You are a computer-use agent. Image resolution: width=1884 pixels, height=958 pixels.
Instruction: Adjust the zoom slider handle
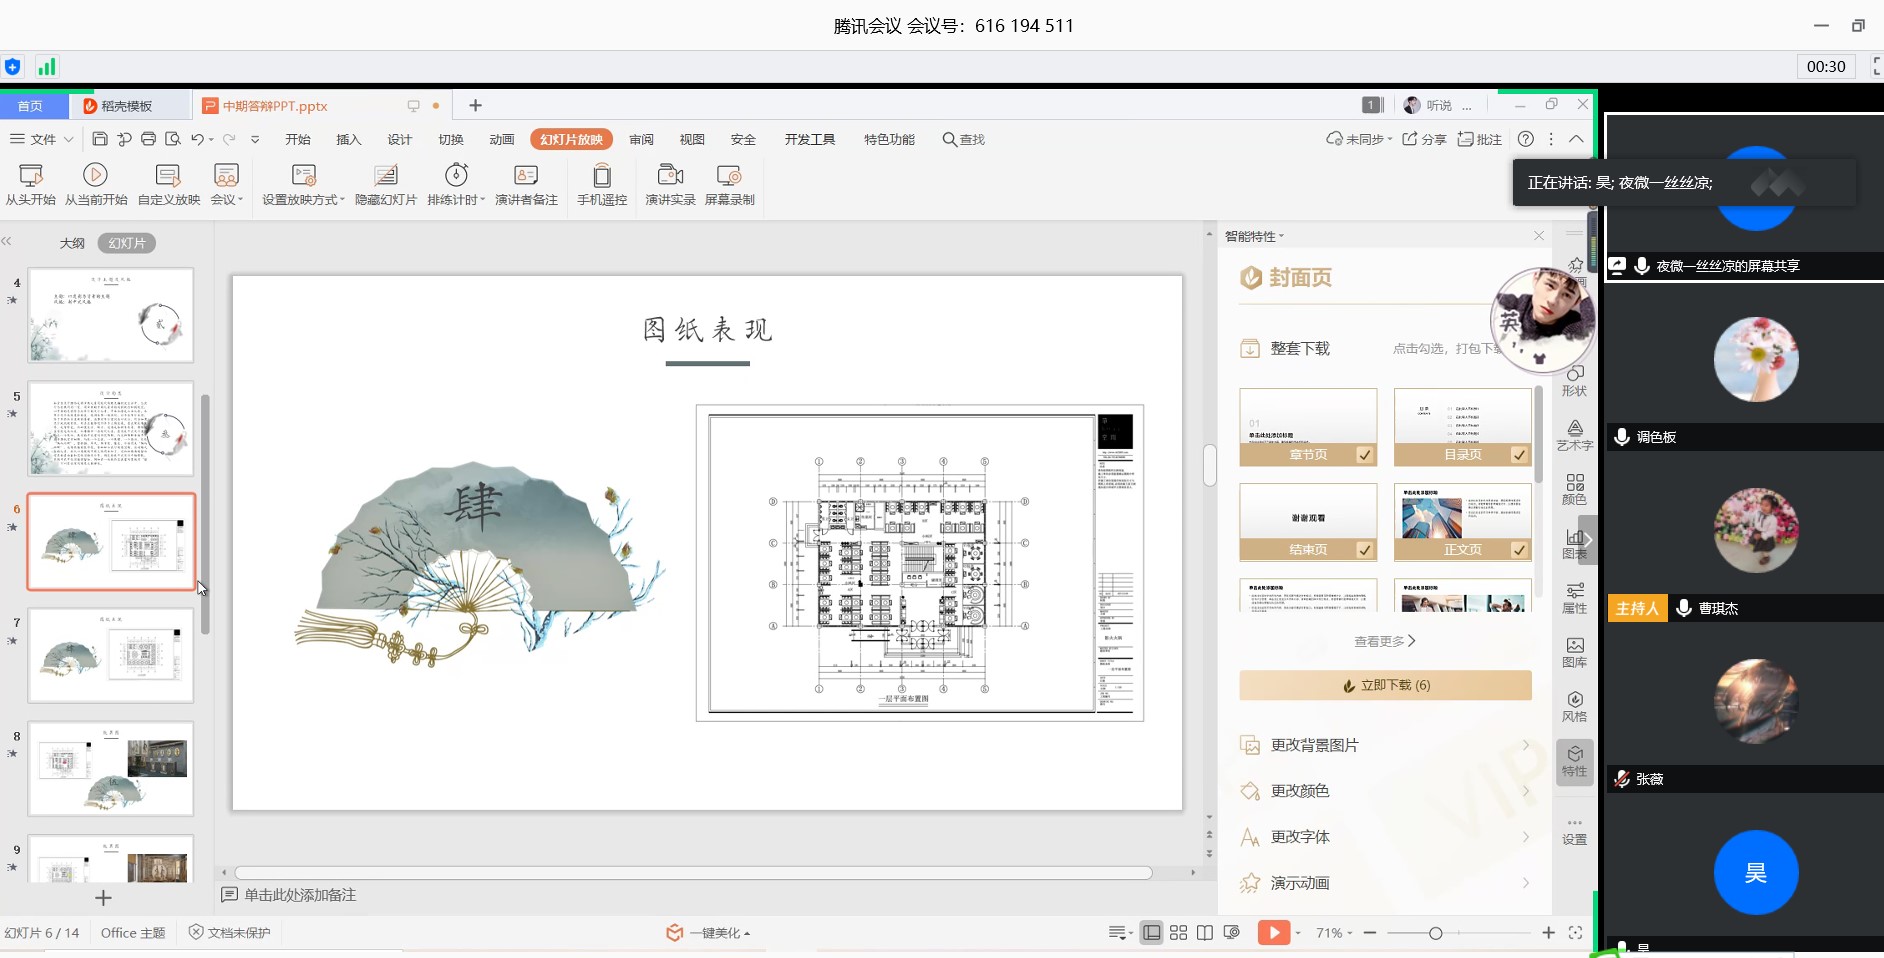1435,933
